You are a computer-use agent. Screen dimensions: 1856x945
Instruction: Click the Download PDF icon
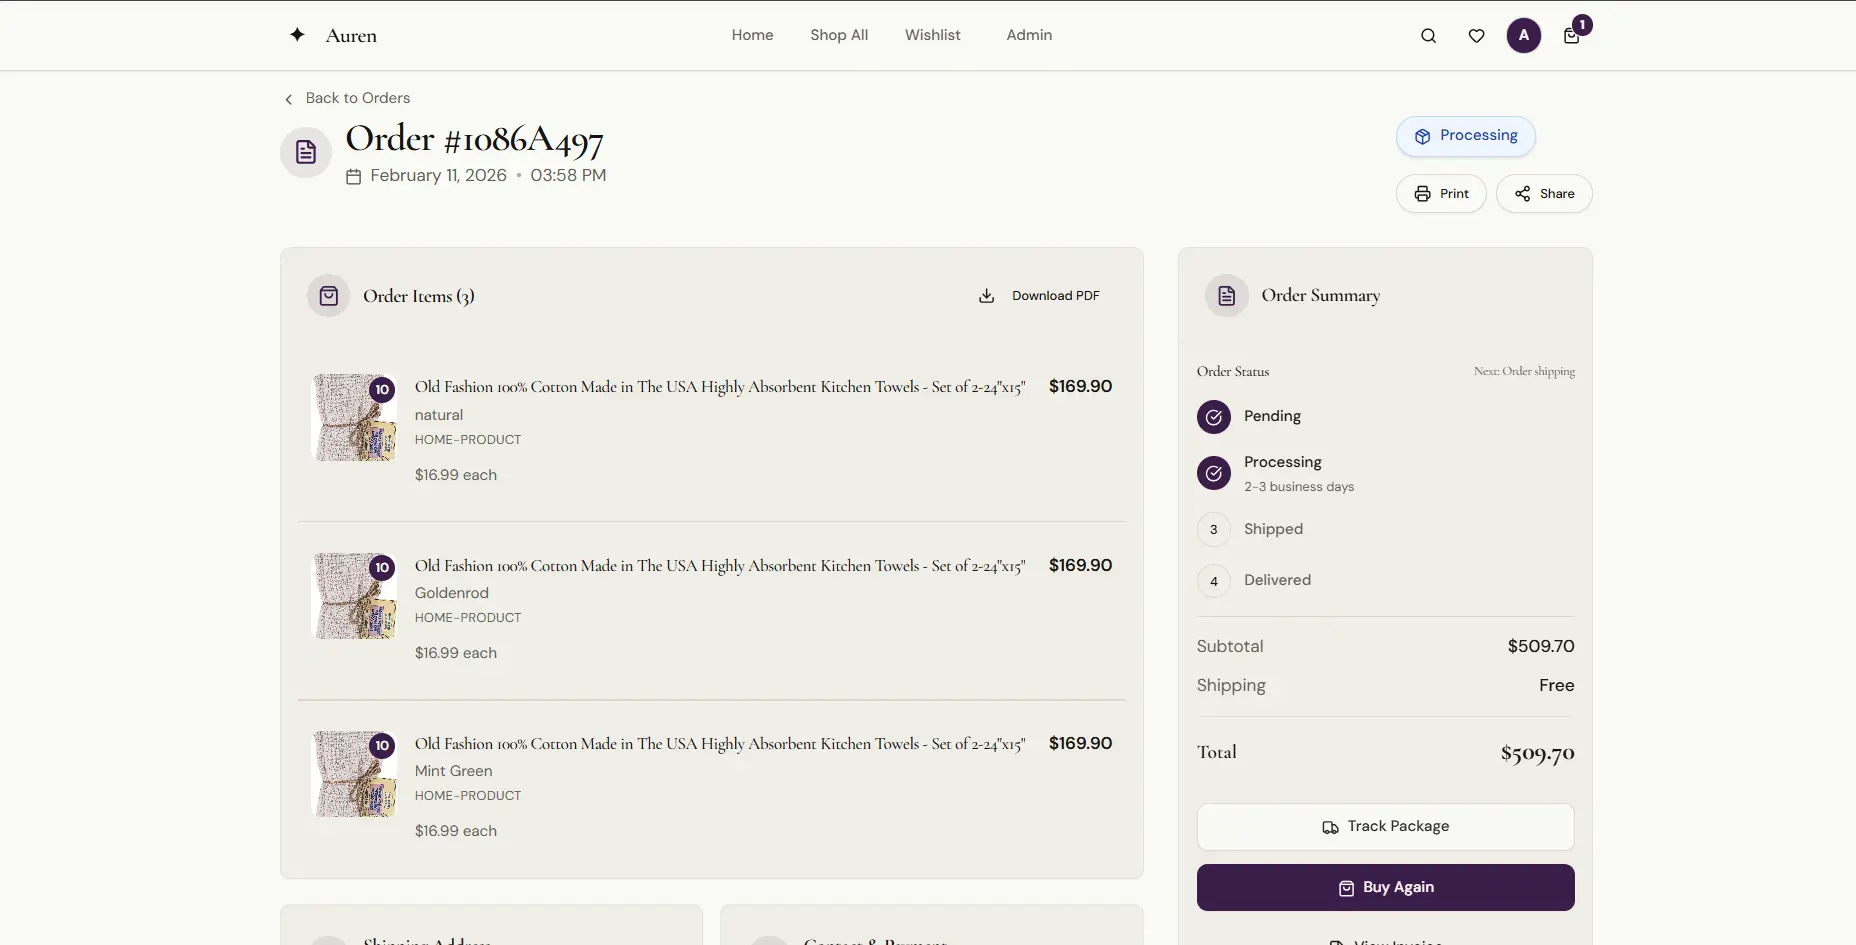[986, 295]
